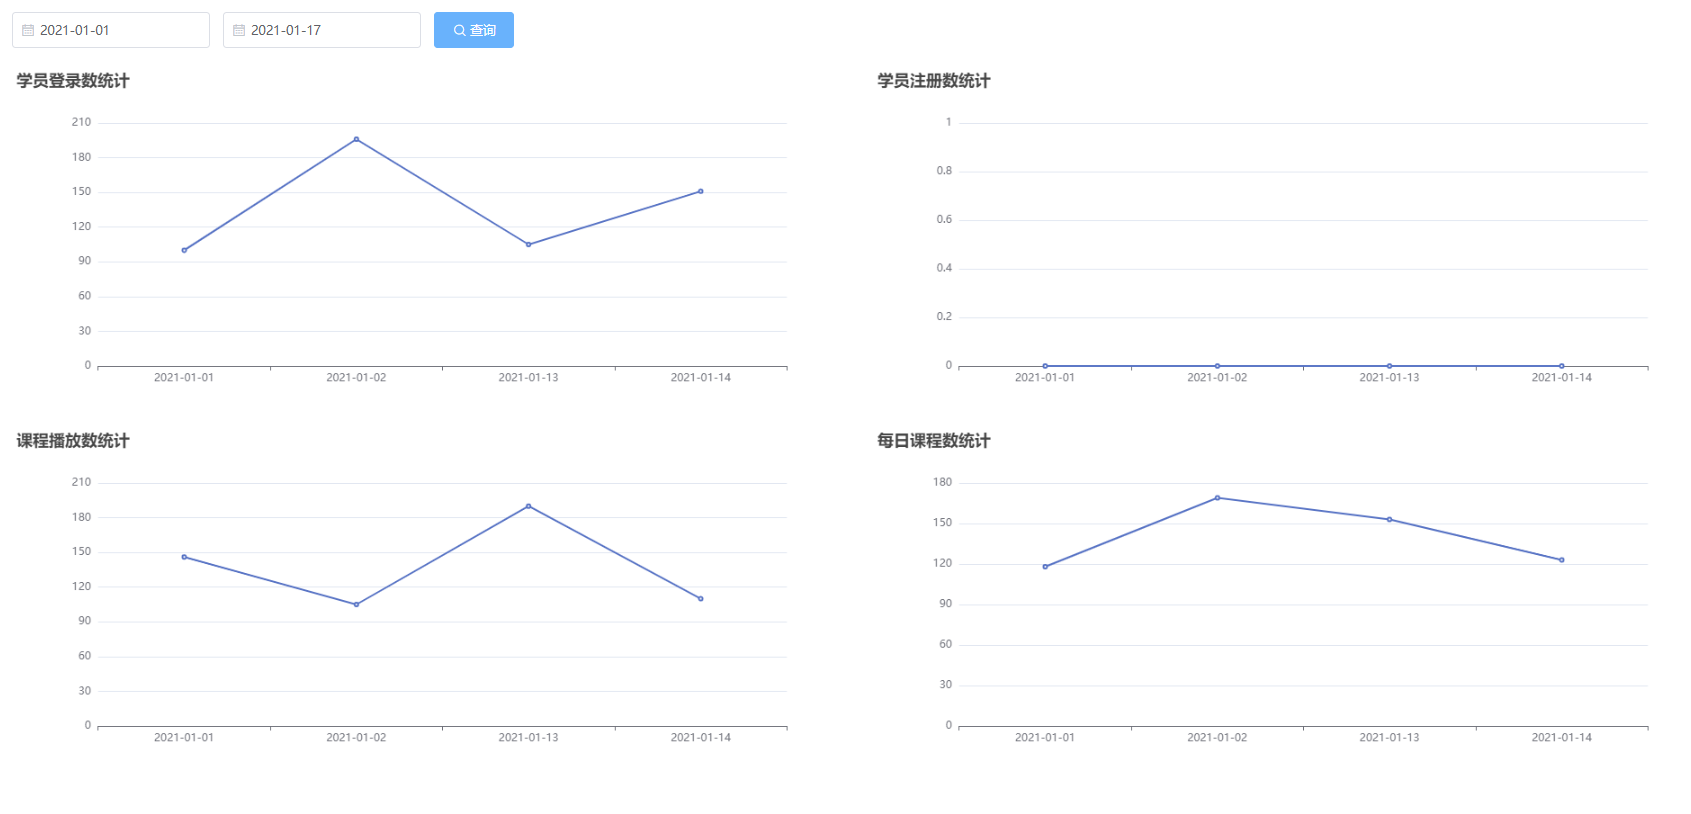Viewport: 1691px width, 814px height.
Task: Click the end date field 2021-01-17
Action: tap(322, 30)
